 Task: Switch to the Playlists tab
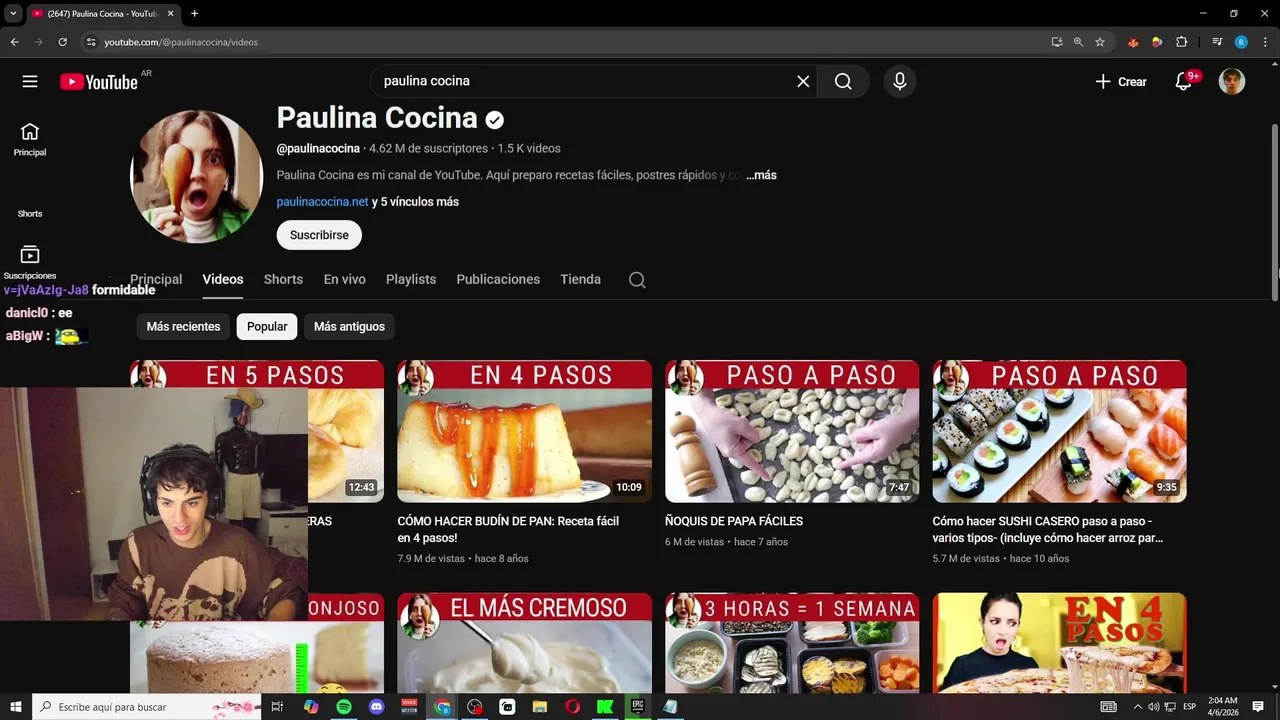pyautogui.click(x=411, y=279)
